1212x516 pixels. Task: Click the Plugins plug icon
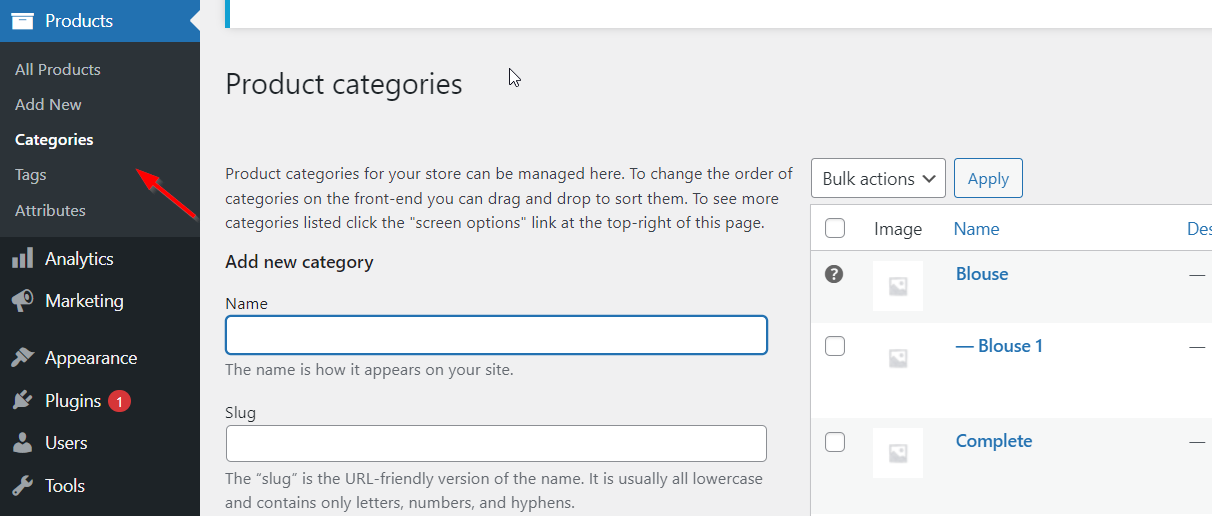(x=22, y=401)
